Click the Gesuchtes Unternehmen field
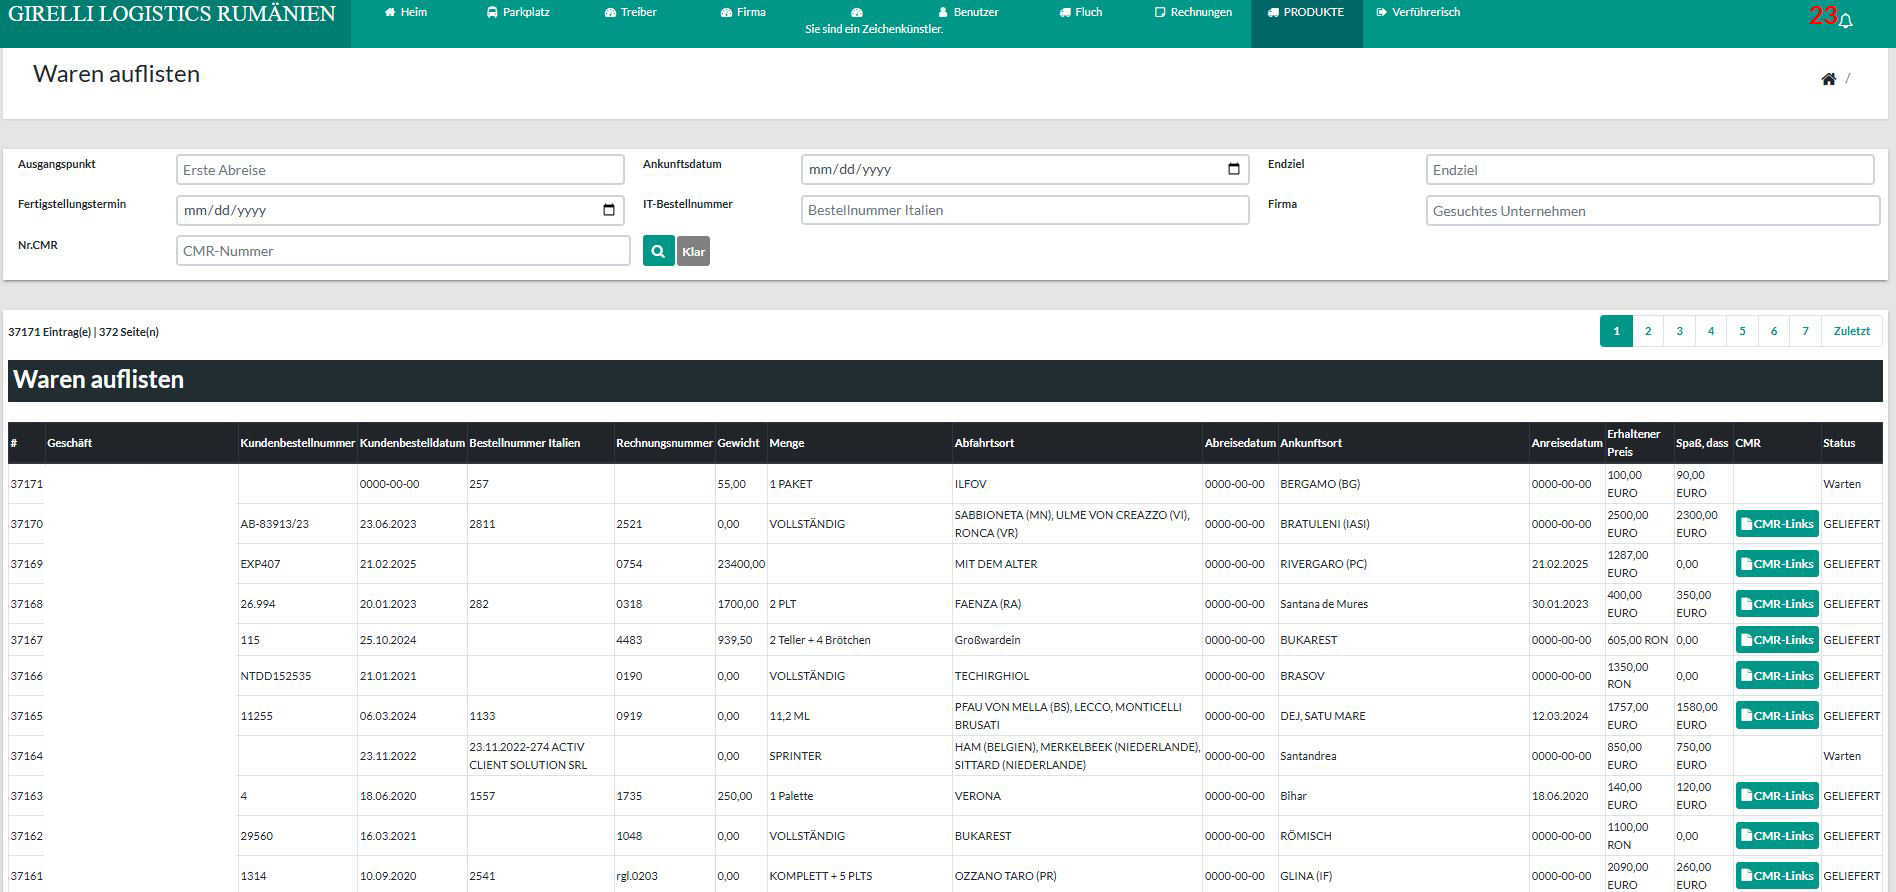 (1652, 211)
